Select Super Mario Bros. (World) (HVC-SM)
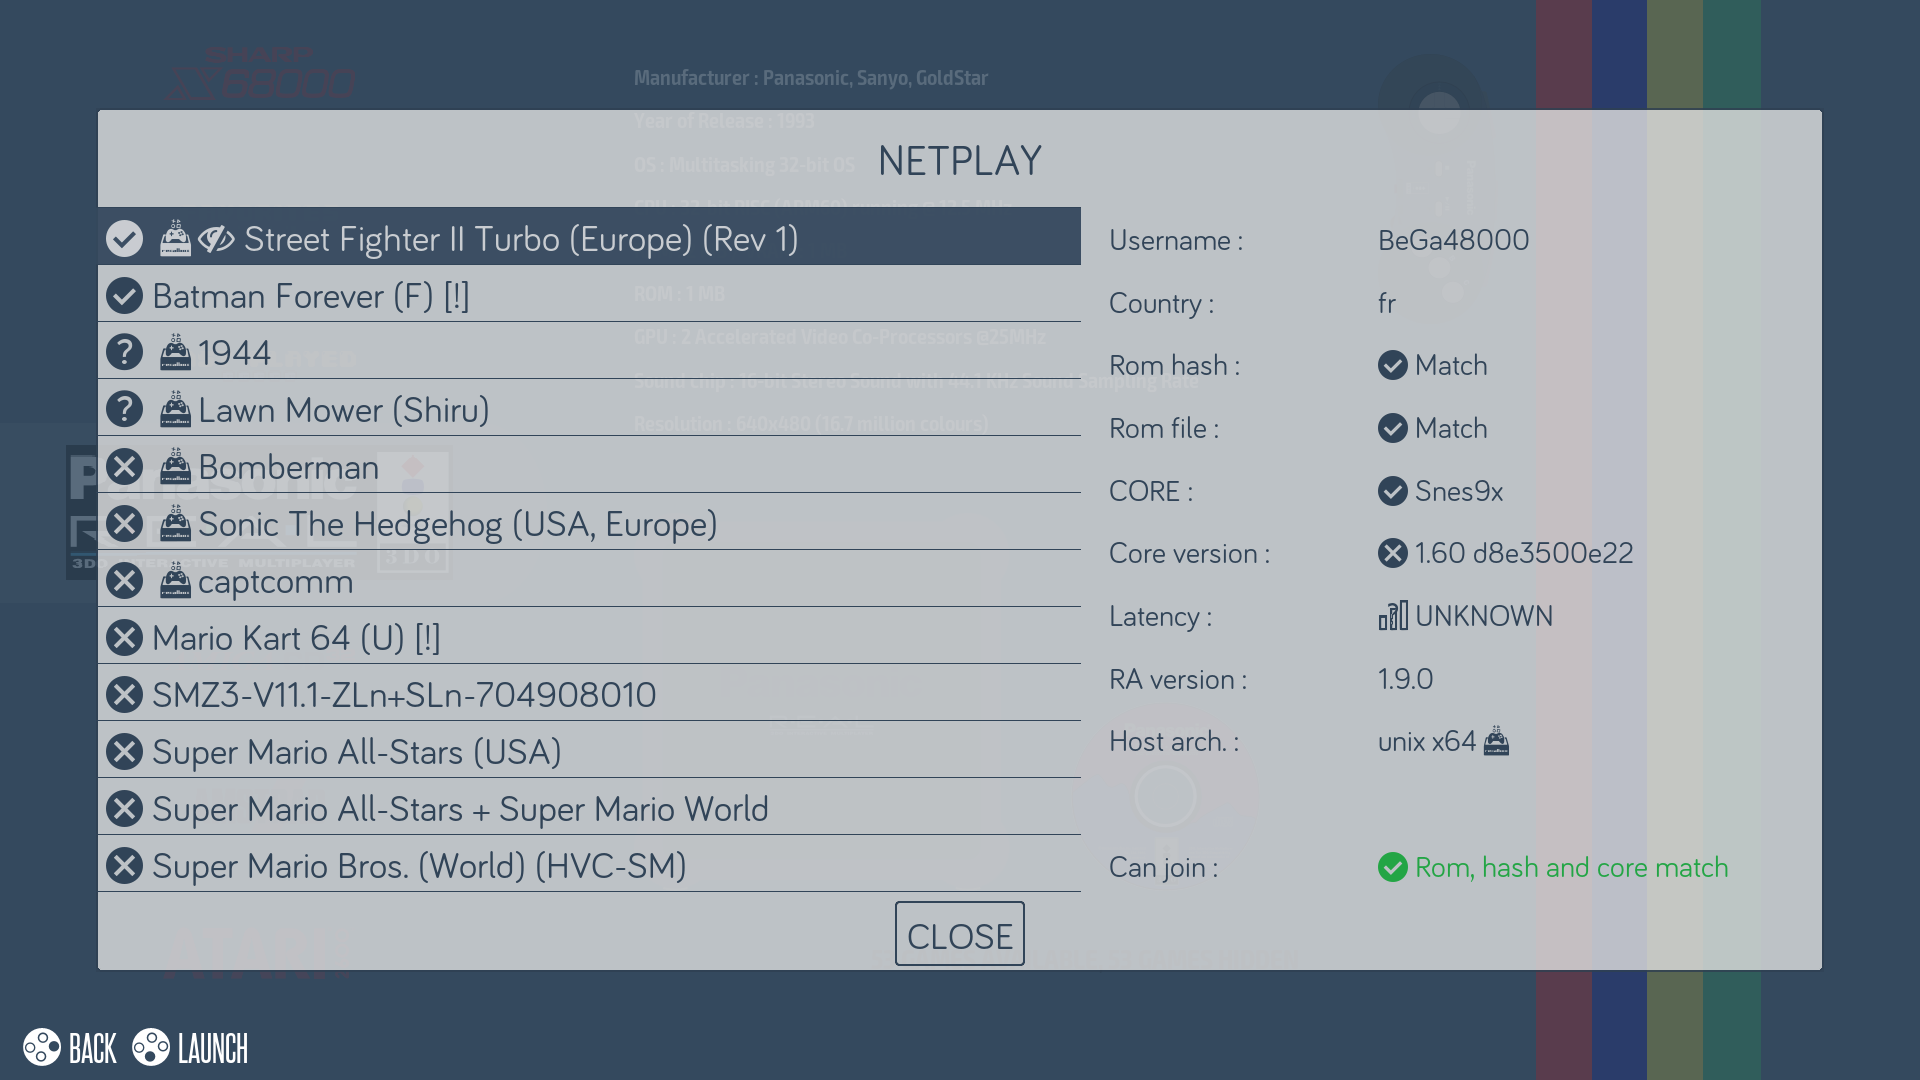The width and height of the screenshot is (1920, 1080). click(589, 864)
